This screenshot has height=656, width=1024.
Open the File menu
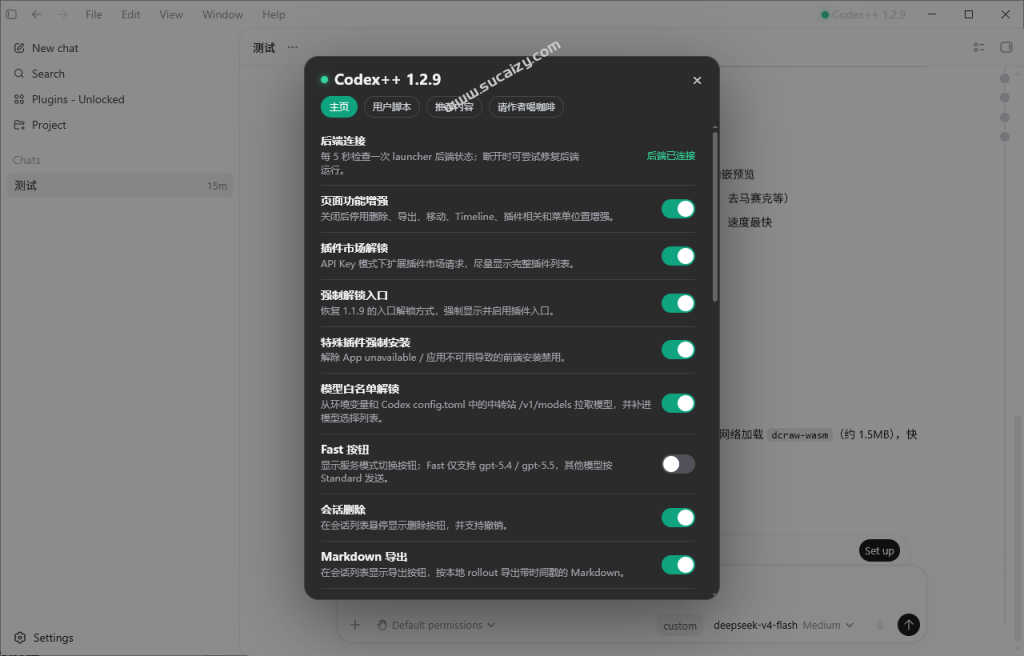pos(93,14)
